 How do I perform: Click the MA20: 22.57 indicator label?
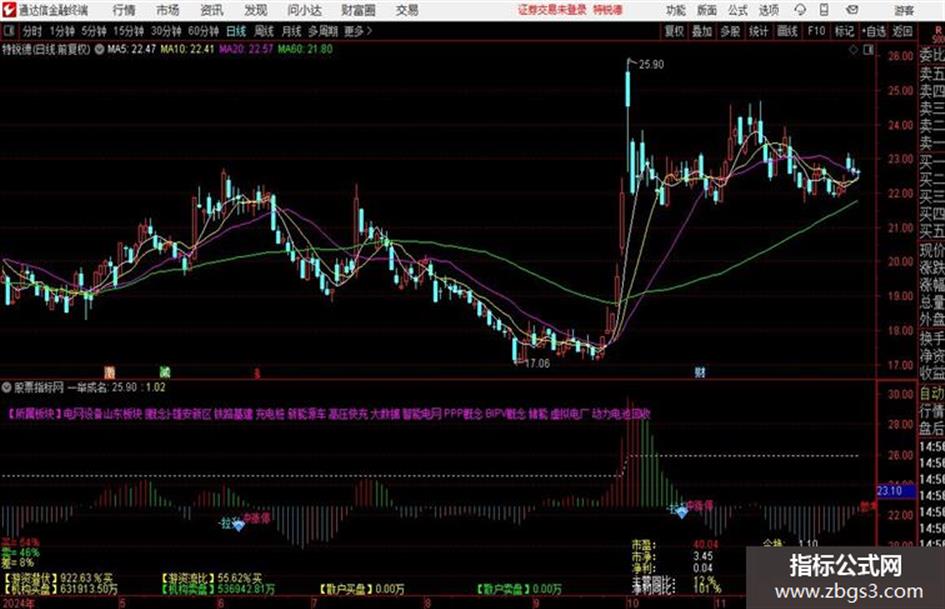246,49
